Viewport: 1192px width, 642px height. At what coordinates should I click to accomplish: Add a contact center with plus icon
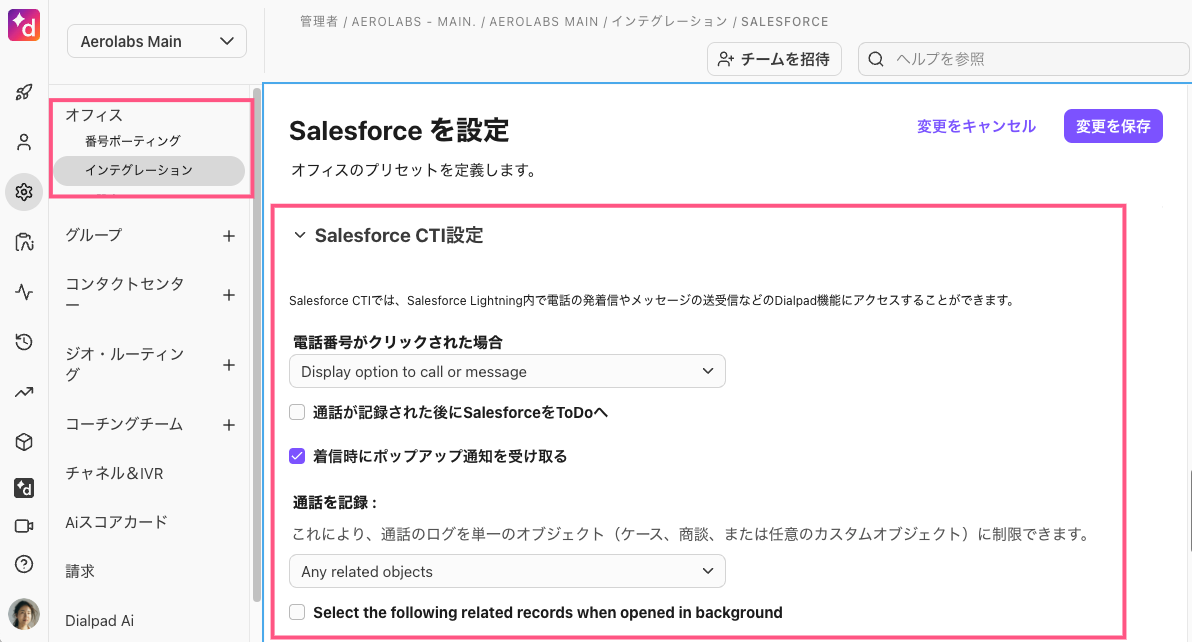(x=229, y=295)
